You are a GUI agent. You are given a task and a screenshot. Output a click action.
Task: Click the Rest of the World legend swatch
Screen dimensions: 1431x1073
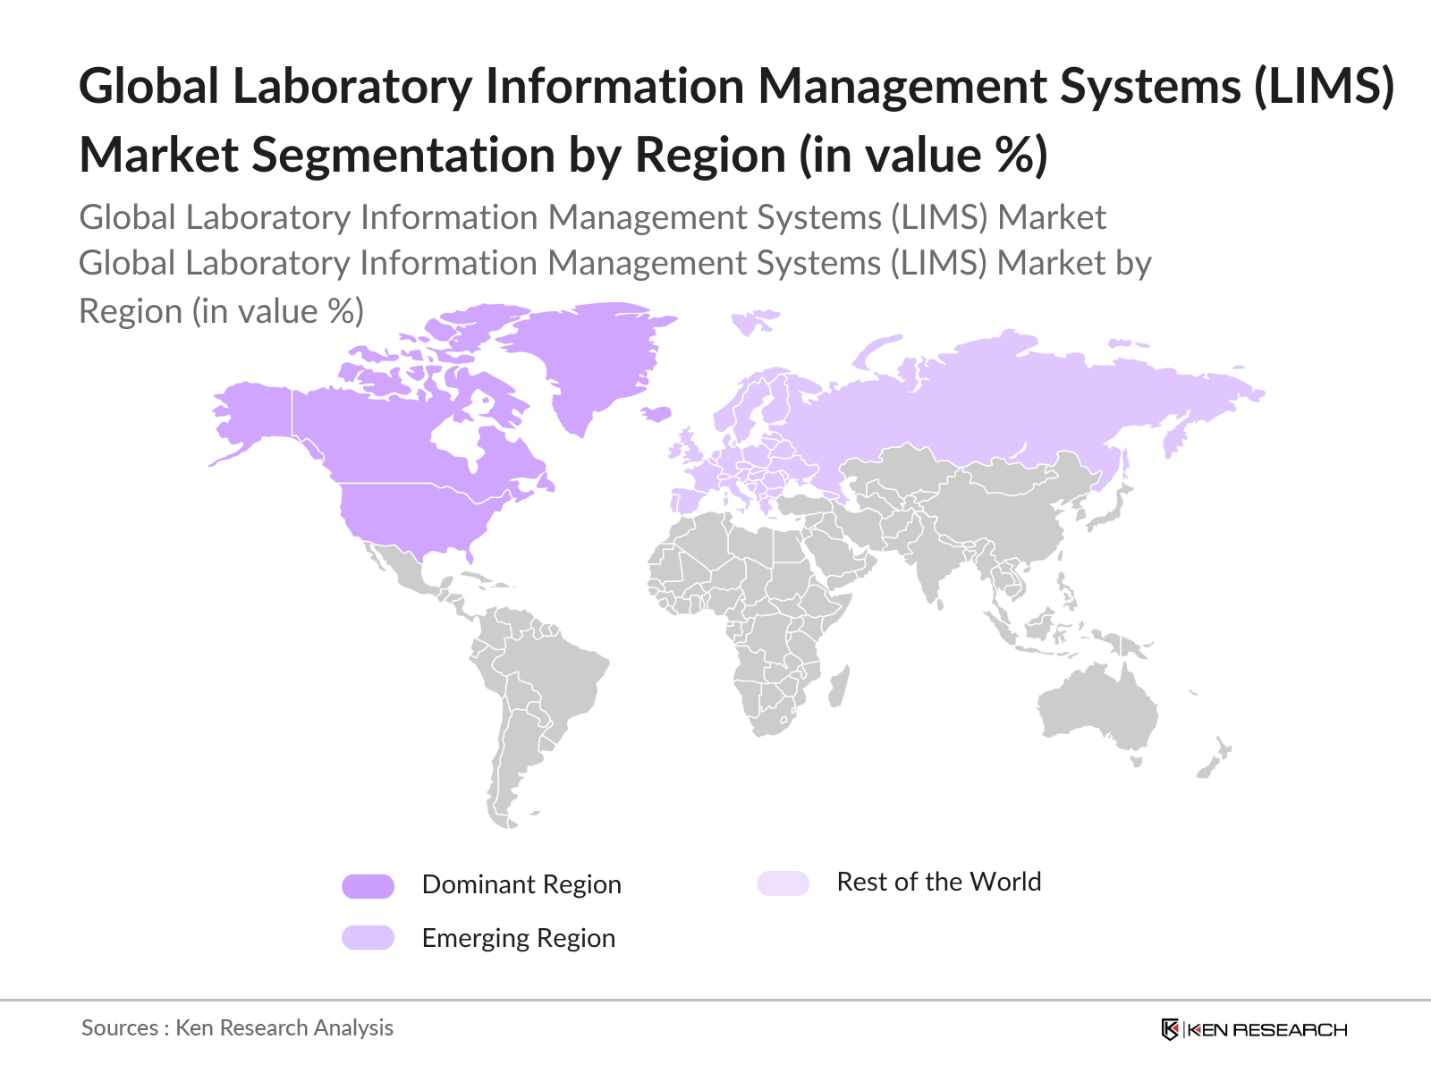coord(783,883)
